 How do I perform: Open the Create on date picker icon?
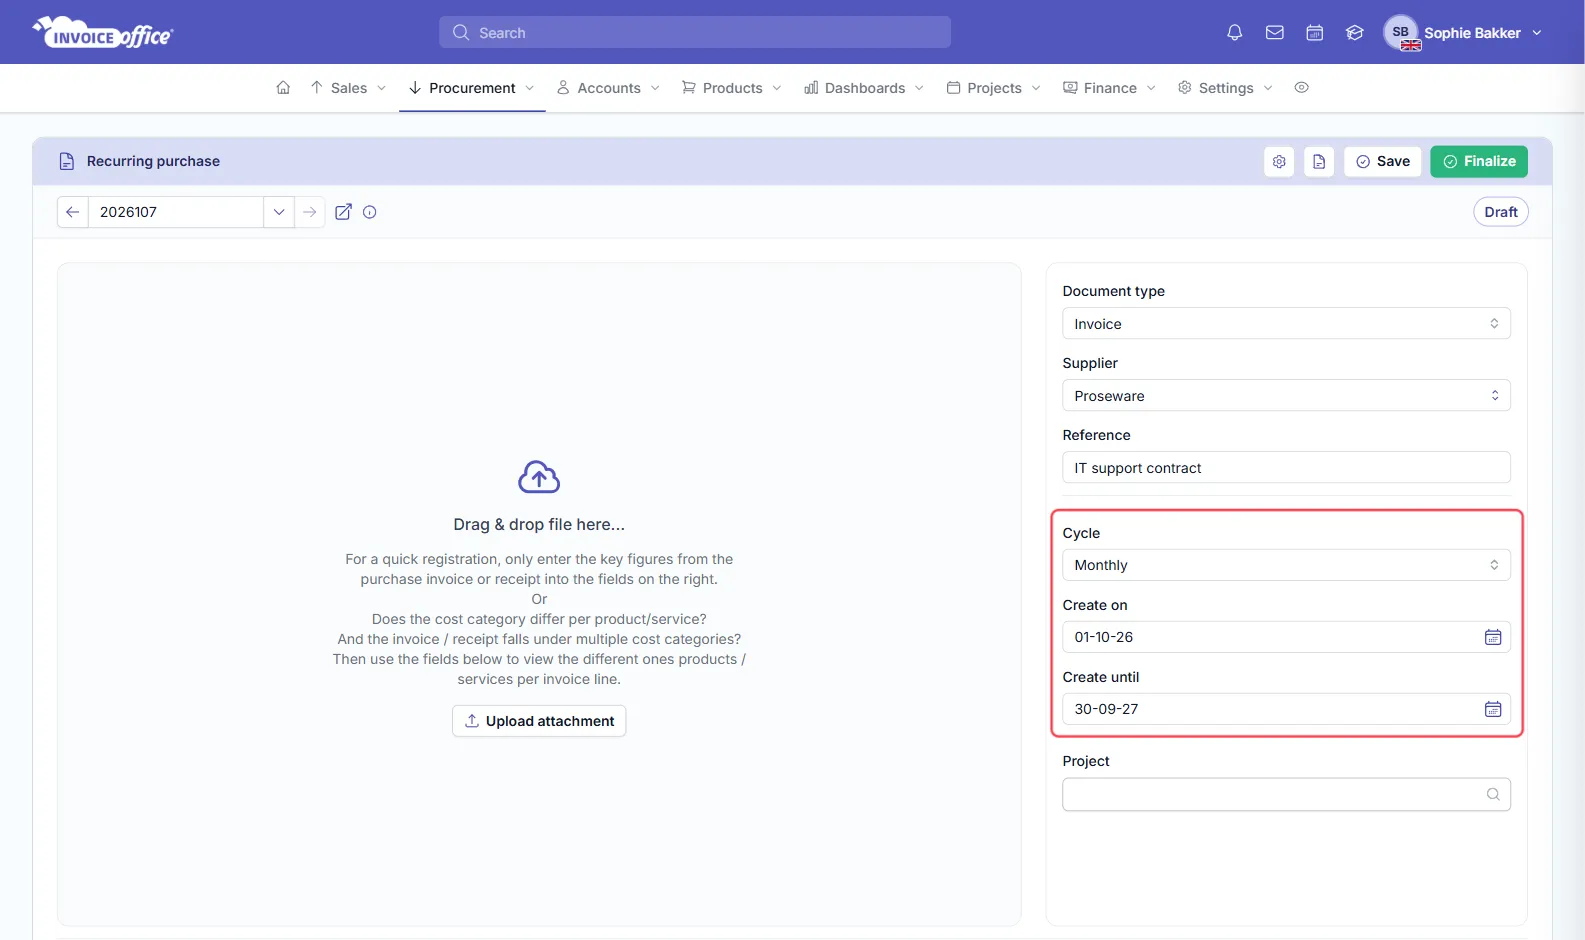[1493, 637]
